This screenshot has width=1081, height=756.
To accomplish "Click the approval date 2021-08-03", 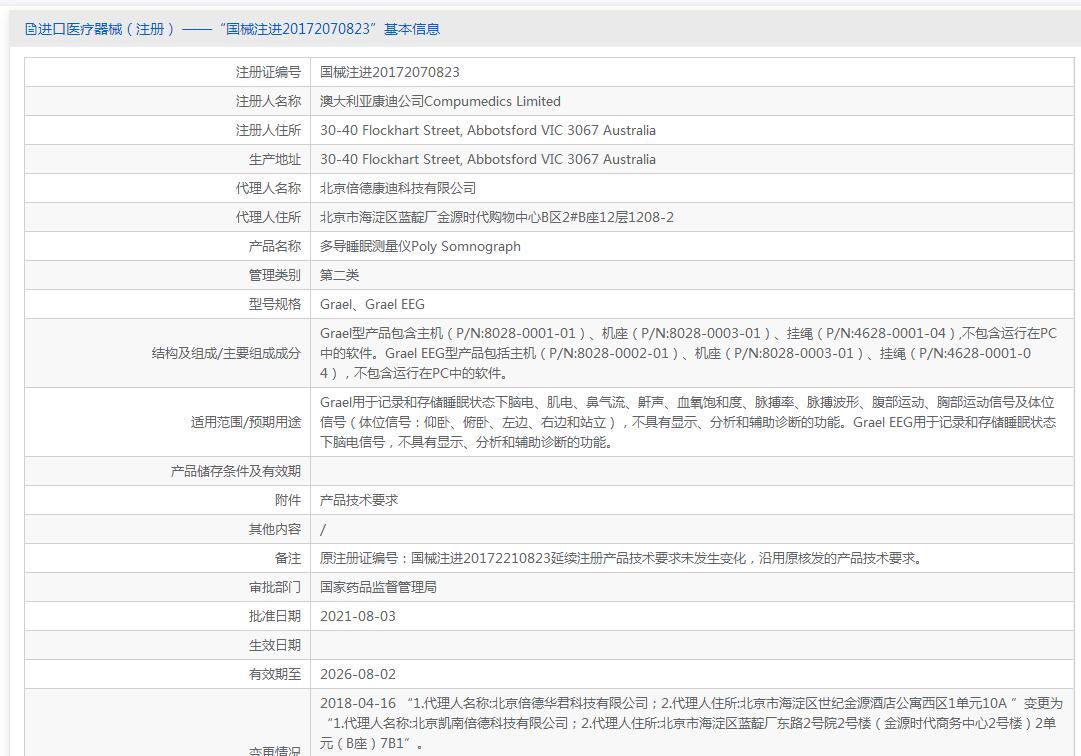I will coord(358,616).
